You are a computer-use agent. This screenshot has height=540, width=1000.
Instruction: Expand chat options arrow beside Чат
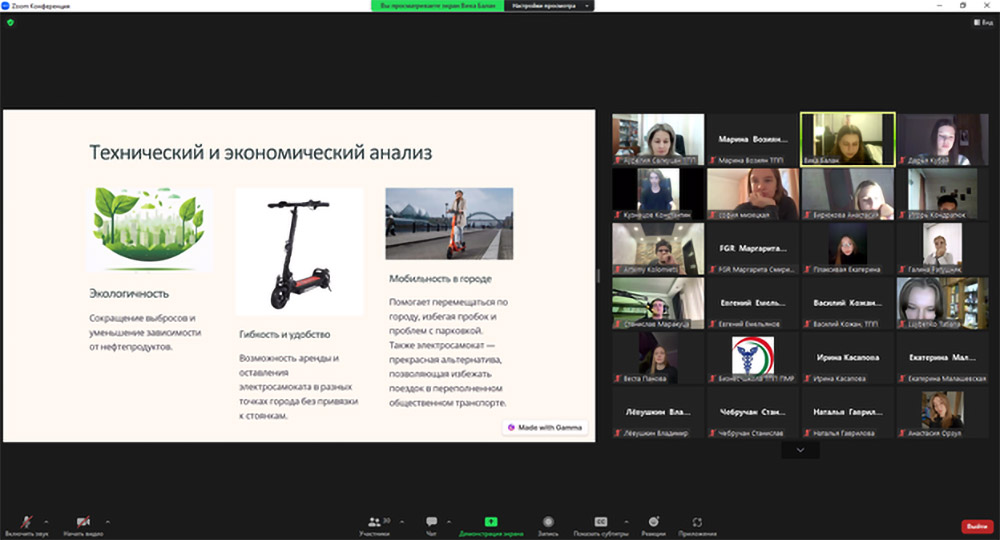pyautogui.click(x=450, y=521)
